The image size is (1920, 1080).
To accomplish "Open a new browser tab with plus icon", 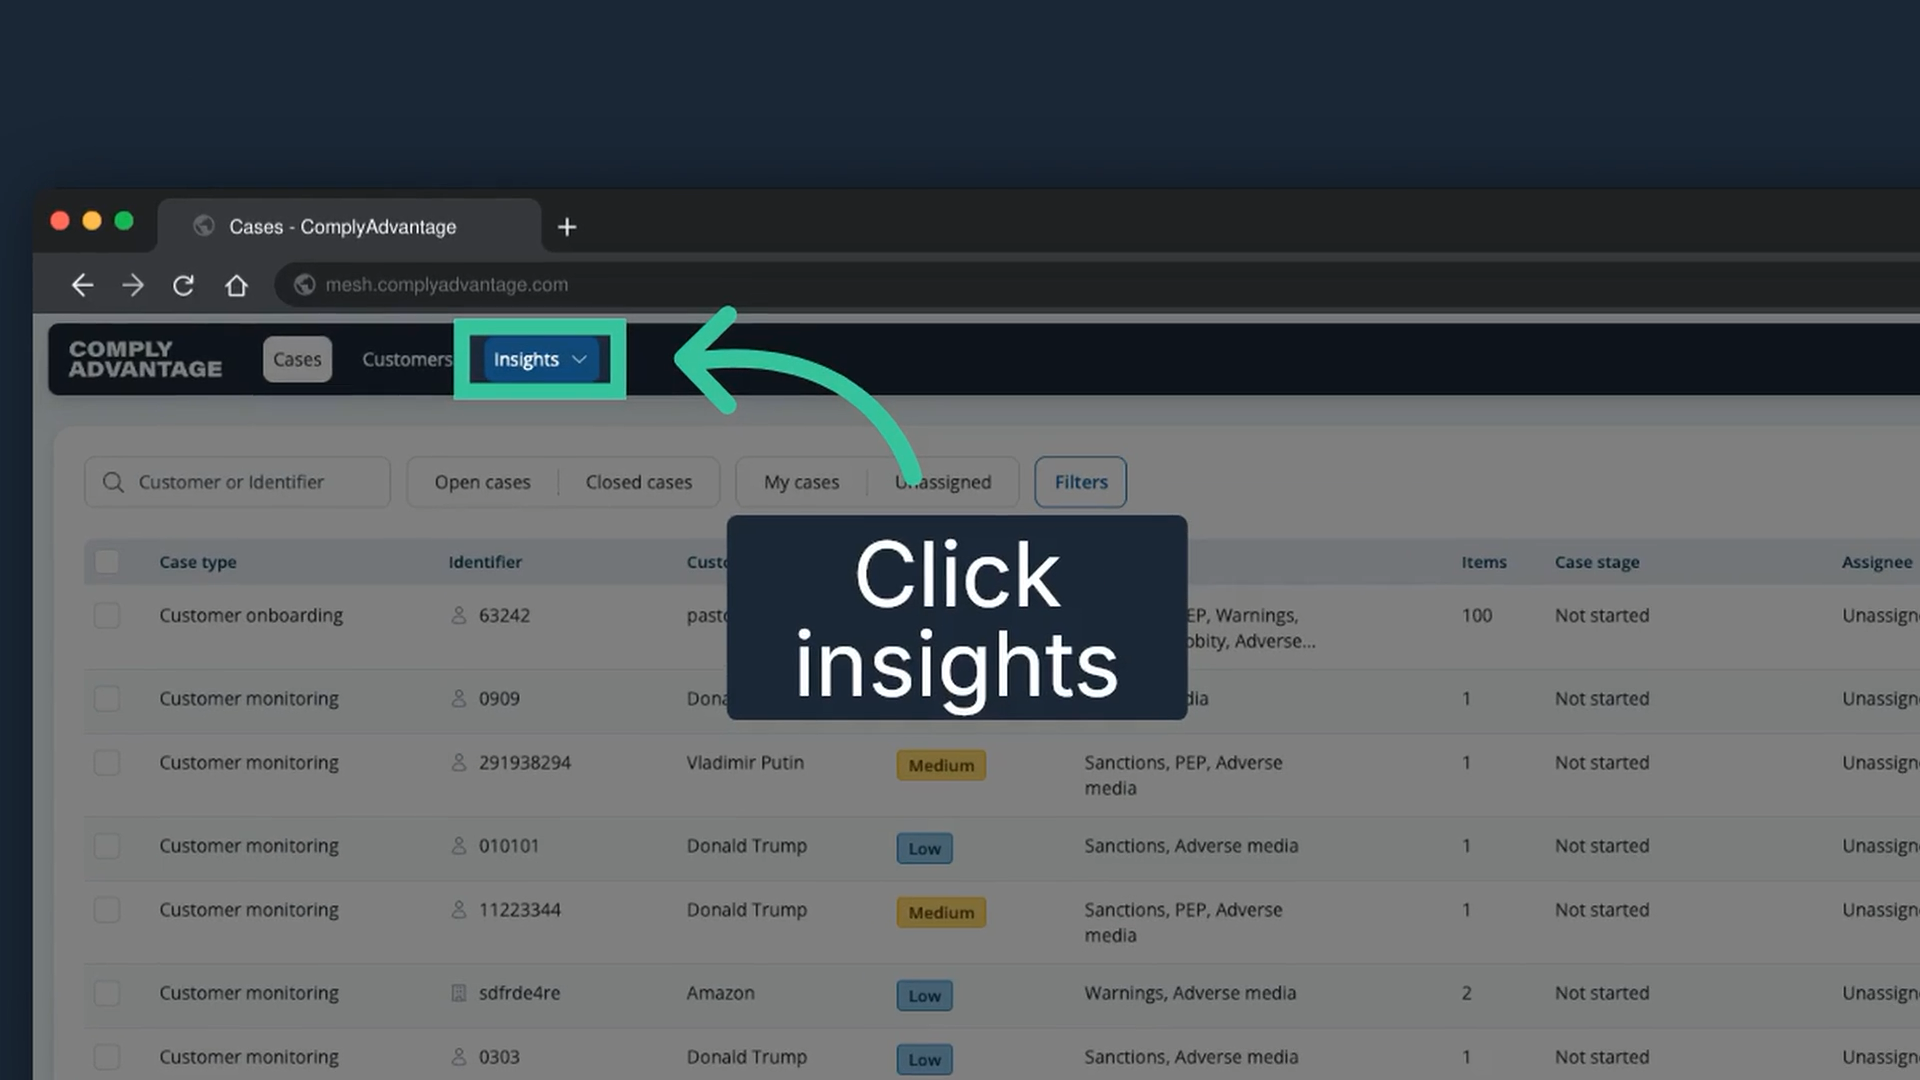I will 567,227.
